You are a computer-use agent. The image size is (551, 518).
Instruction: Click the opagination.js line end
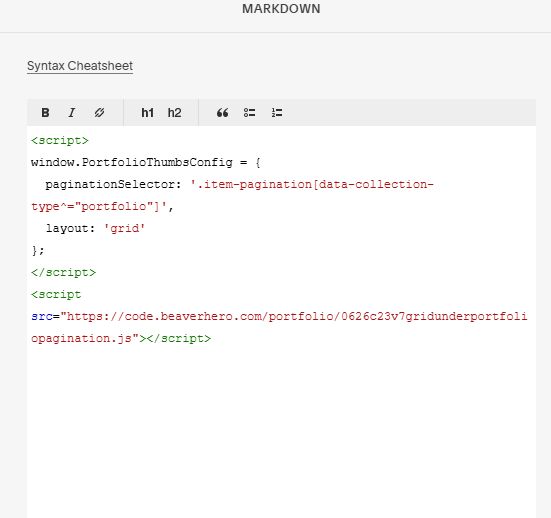point(121,338)
